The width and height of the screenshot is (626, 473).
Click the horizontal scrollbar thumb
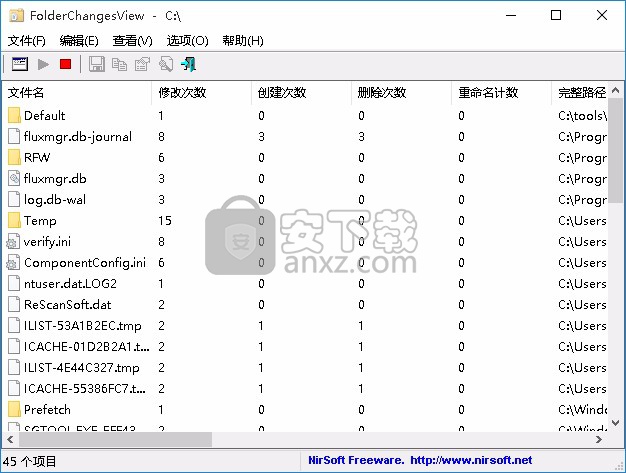116,439
